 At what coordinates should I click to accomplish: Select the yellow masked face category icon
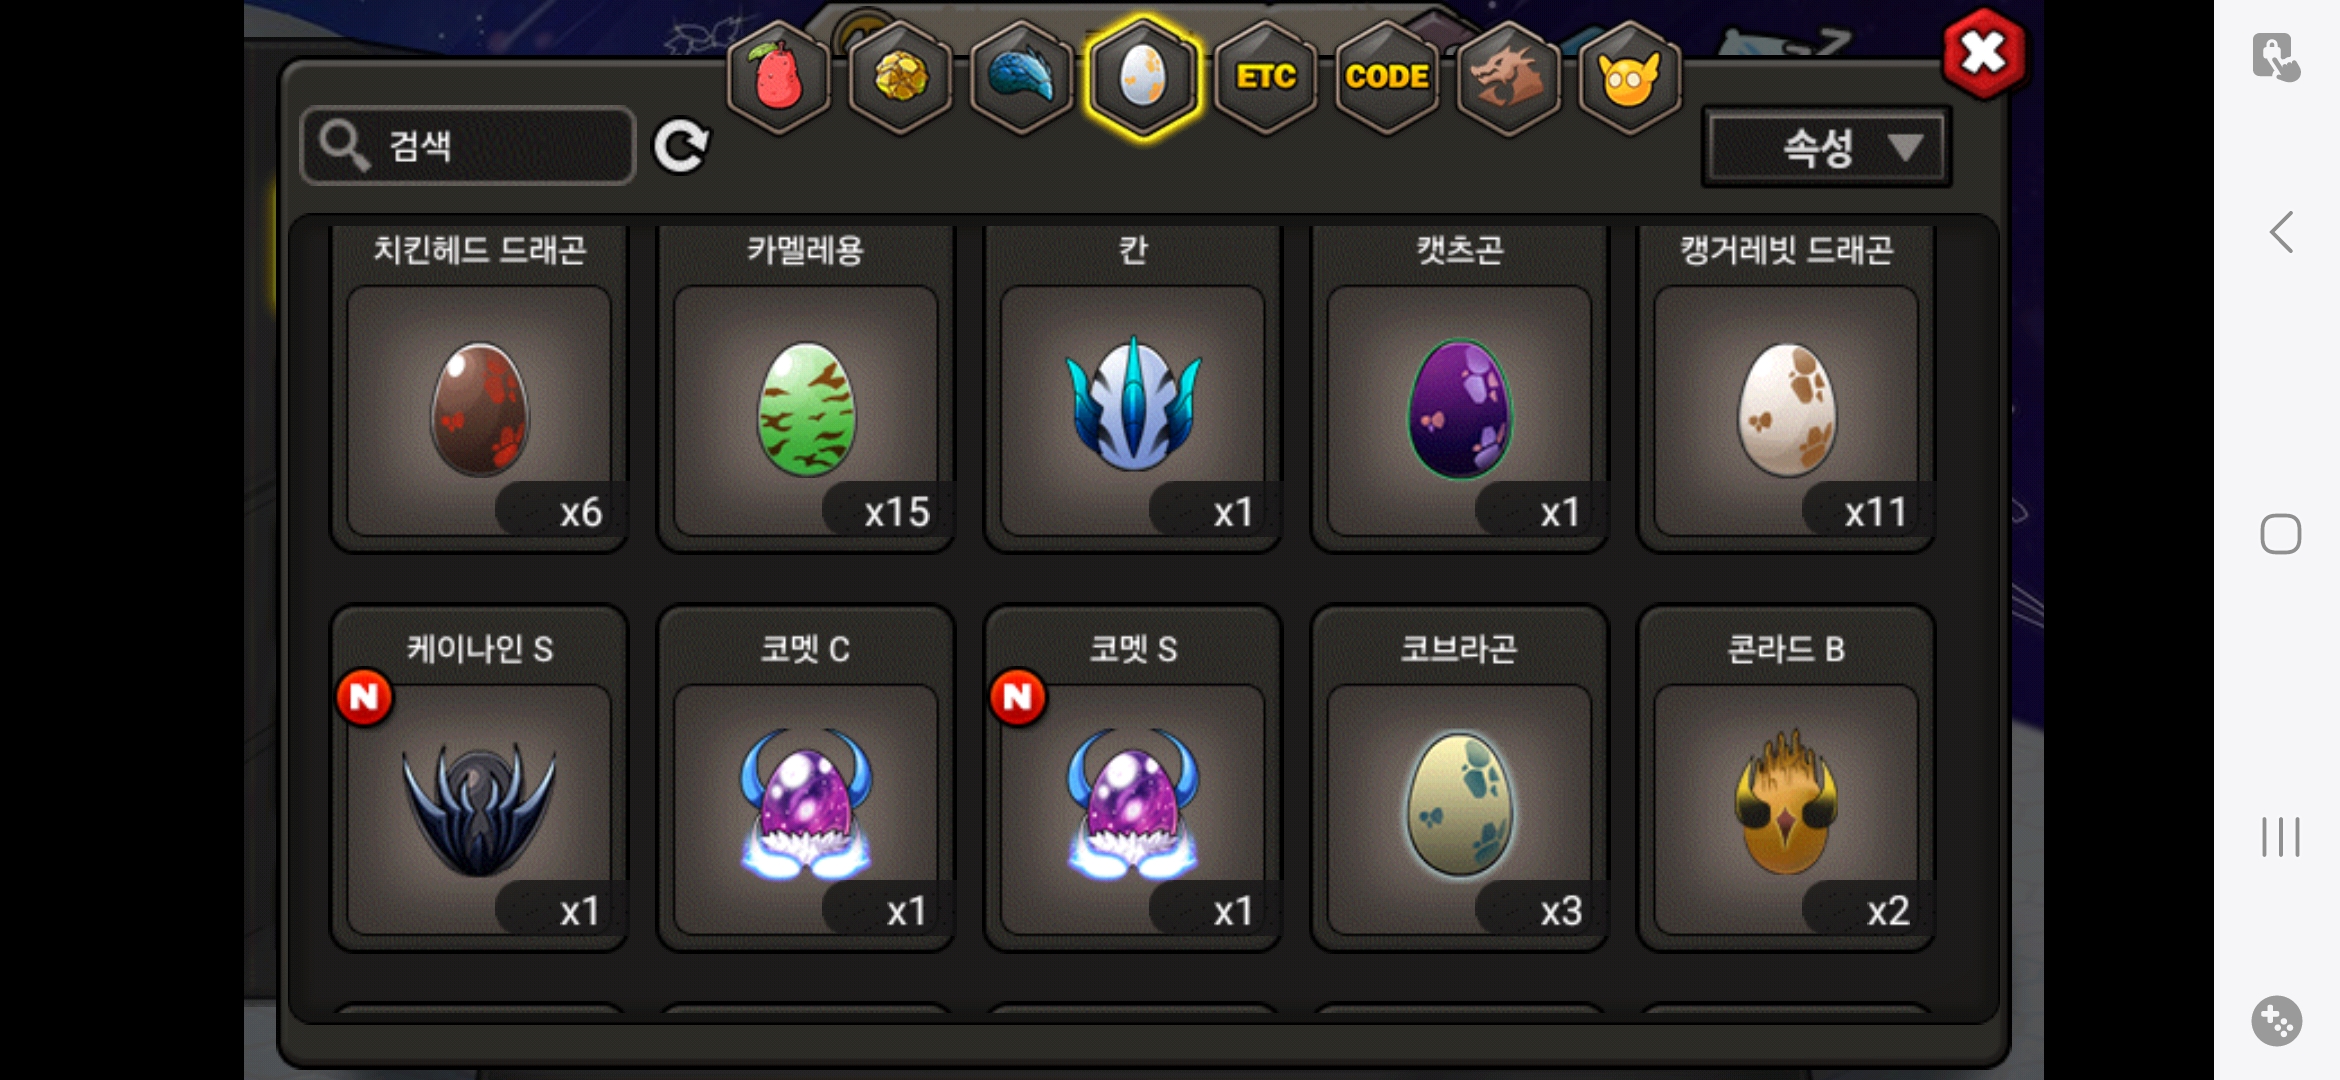tap(1629, 77)
